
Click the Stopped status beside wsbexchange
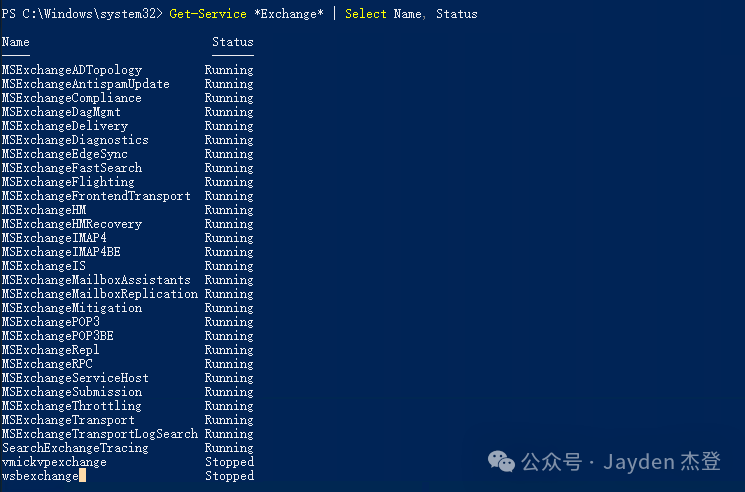(x=229, y=476)
